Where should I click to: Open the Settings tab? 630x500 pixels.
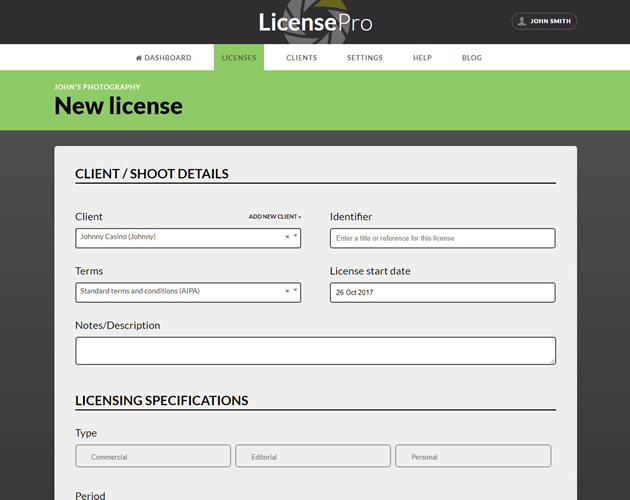(x=365, y=58)
